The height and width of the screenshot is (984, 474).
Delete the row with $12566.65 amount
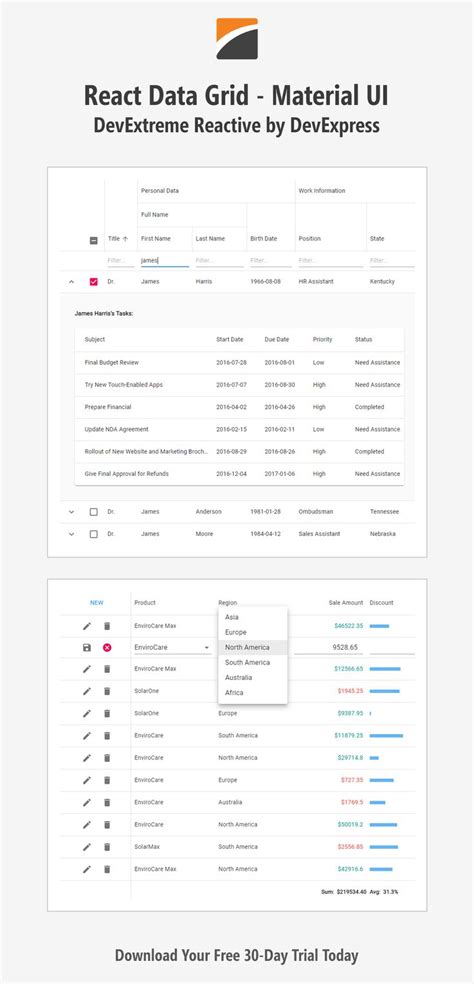tap(107, 668)
